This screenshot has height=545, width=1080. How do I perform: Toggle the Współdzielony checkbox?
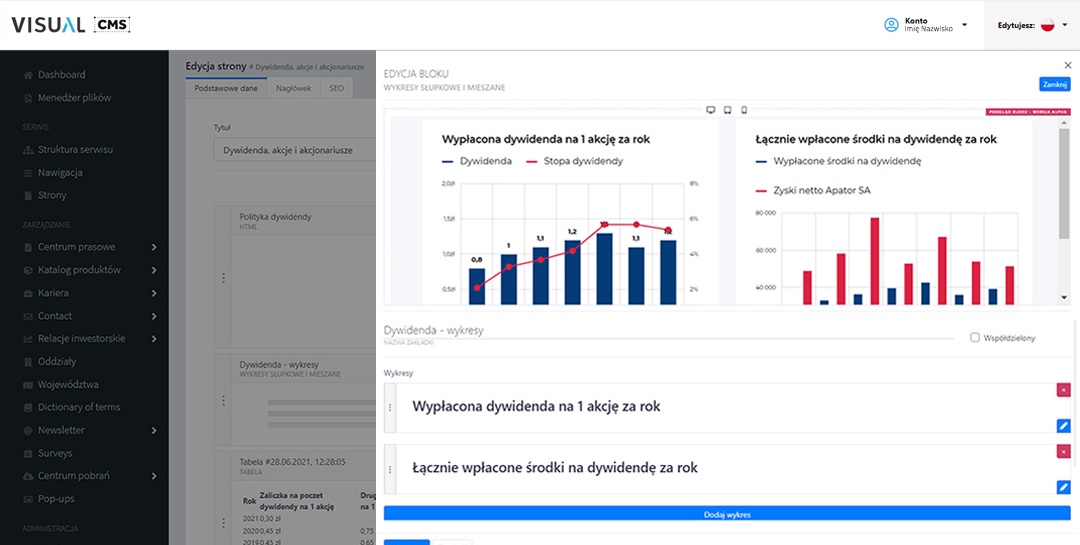tap(975, 338)
